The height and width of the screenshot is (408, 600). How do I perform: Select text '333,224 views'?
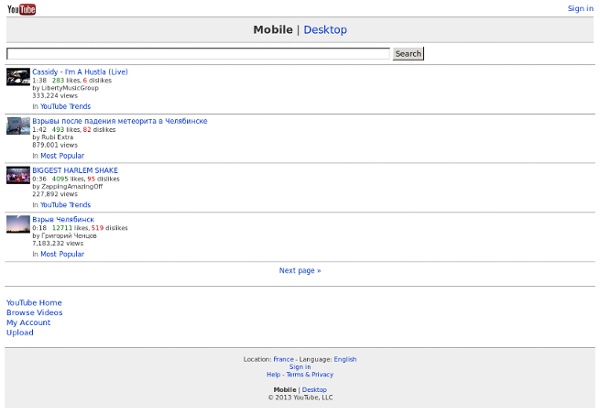(x=55, y=95)
